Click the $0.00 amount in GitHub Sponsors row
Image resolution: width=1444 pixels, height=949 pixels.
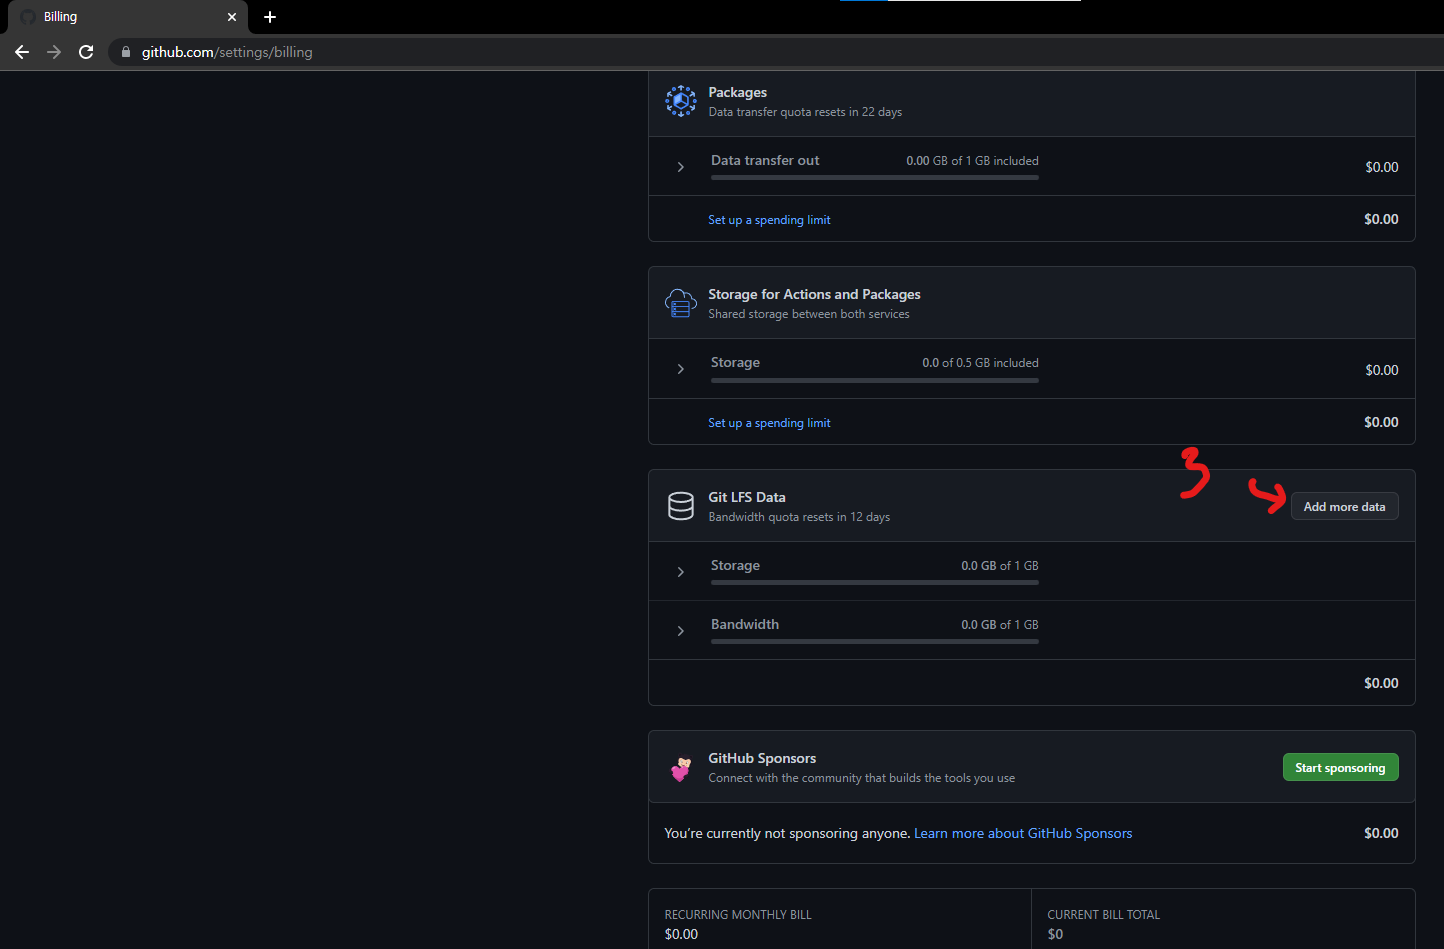1381,833
